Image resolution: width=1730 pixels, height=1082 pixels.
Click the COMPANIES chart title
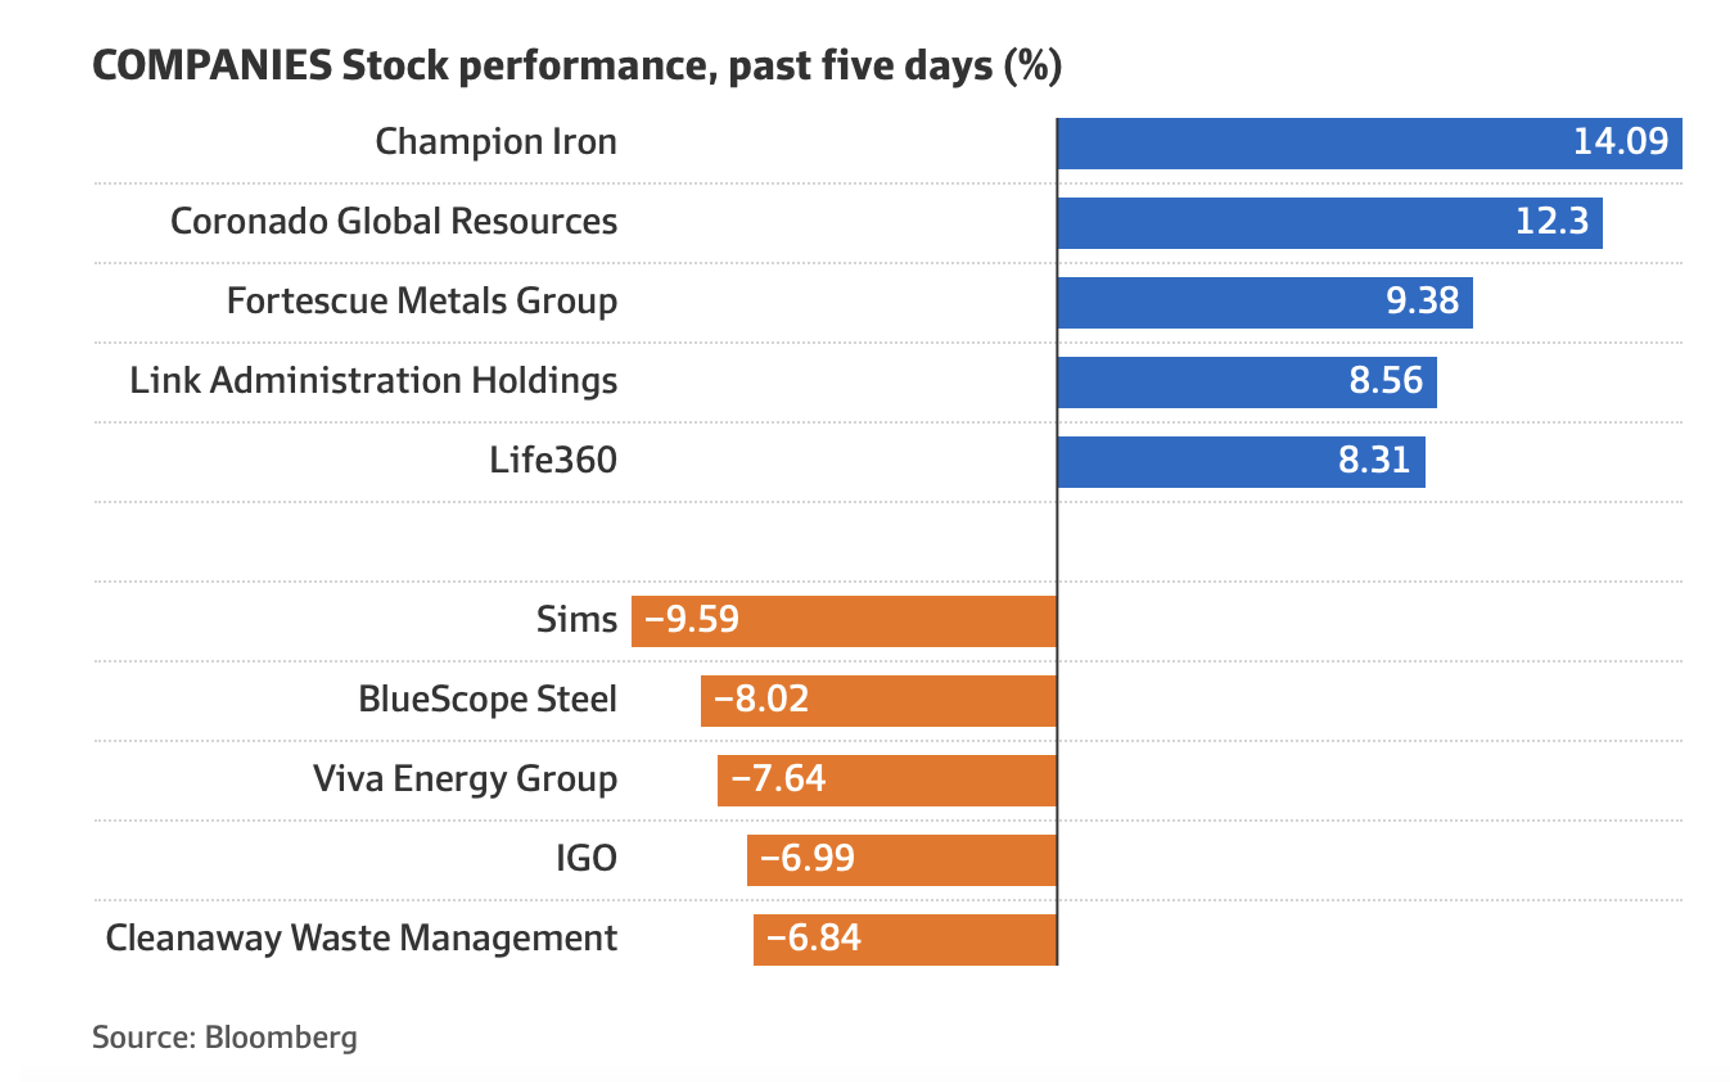pos(576,66)
